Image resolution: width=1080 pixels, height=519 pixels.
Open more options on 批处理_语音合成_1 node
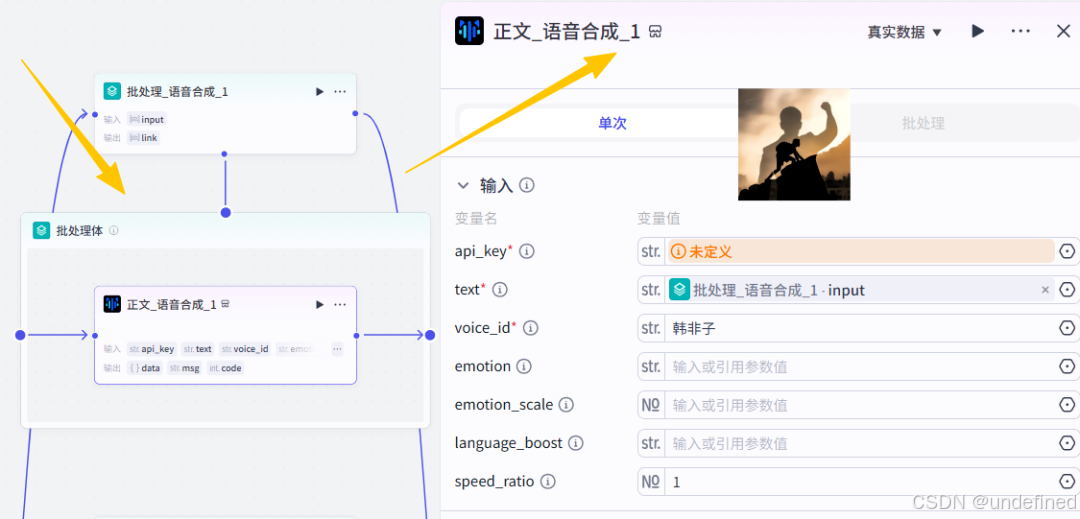point(340,92)
